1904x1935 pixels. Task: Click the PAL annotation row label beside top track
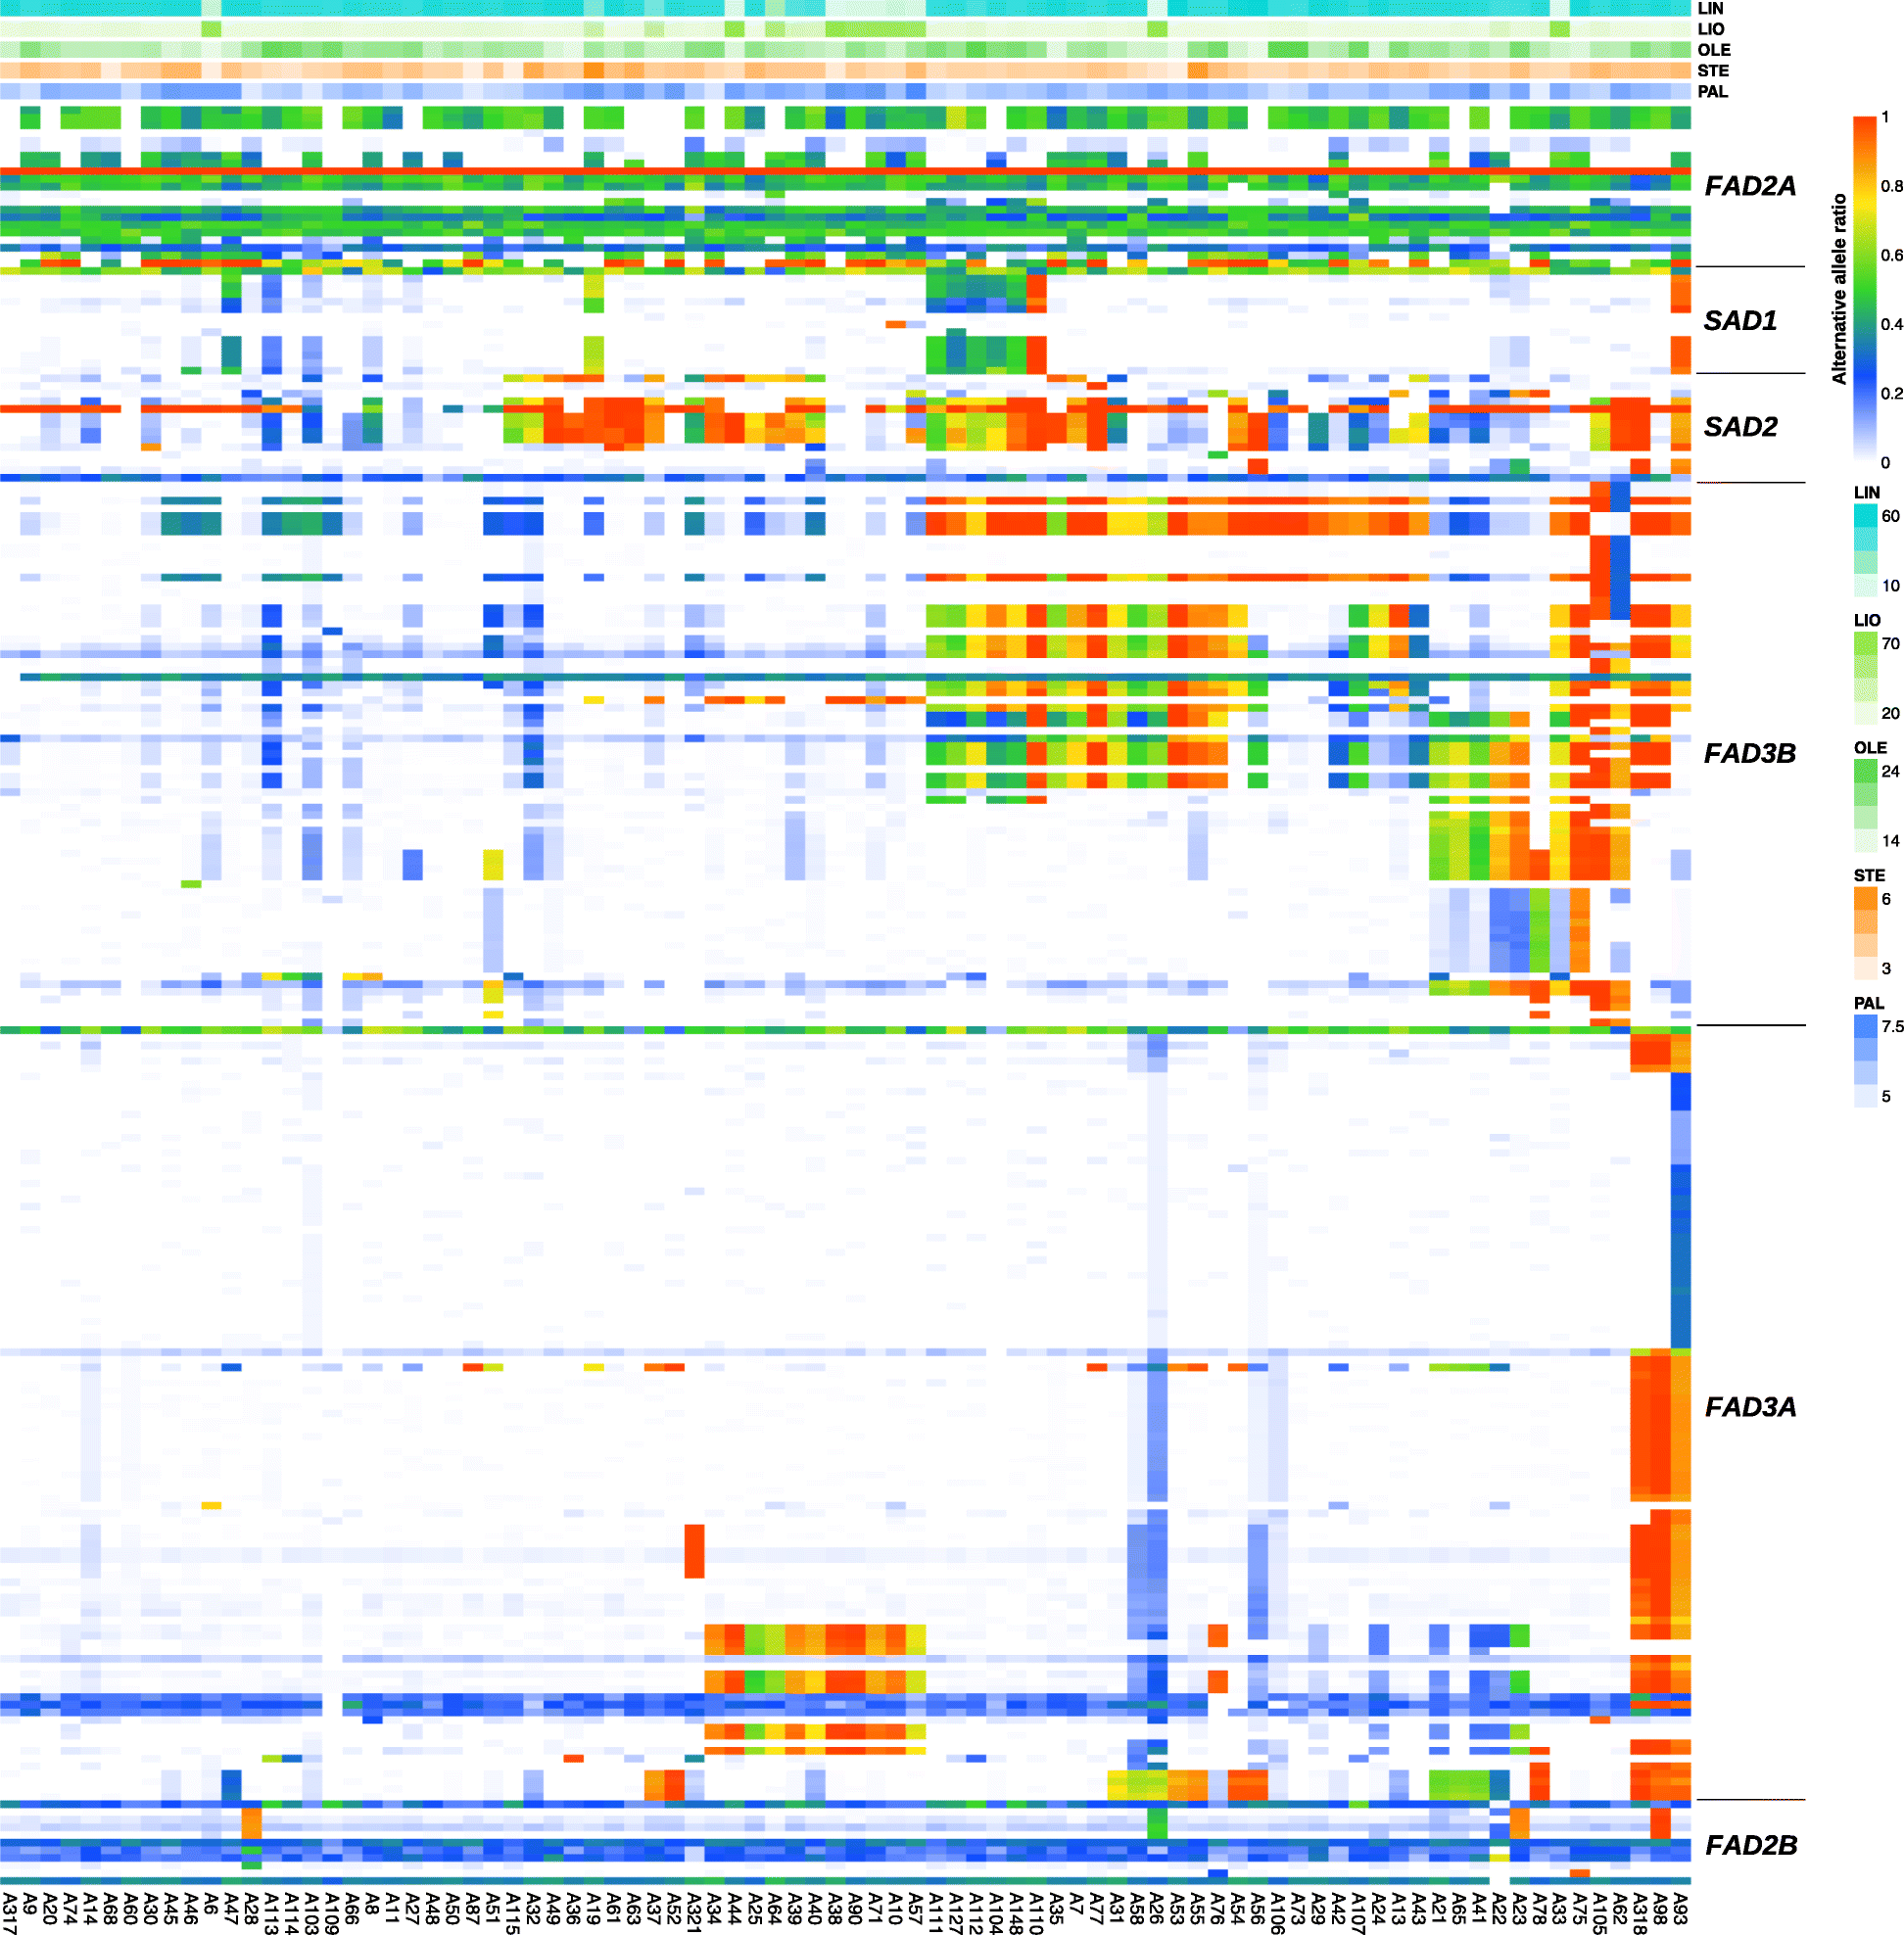(x=1713, y=92)
